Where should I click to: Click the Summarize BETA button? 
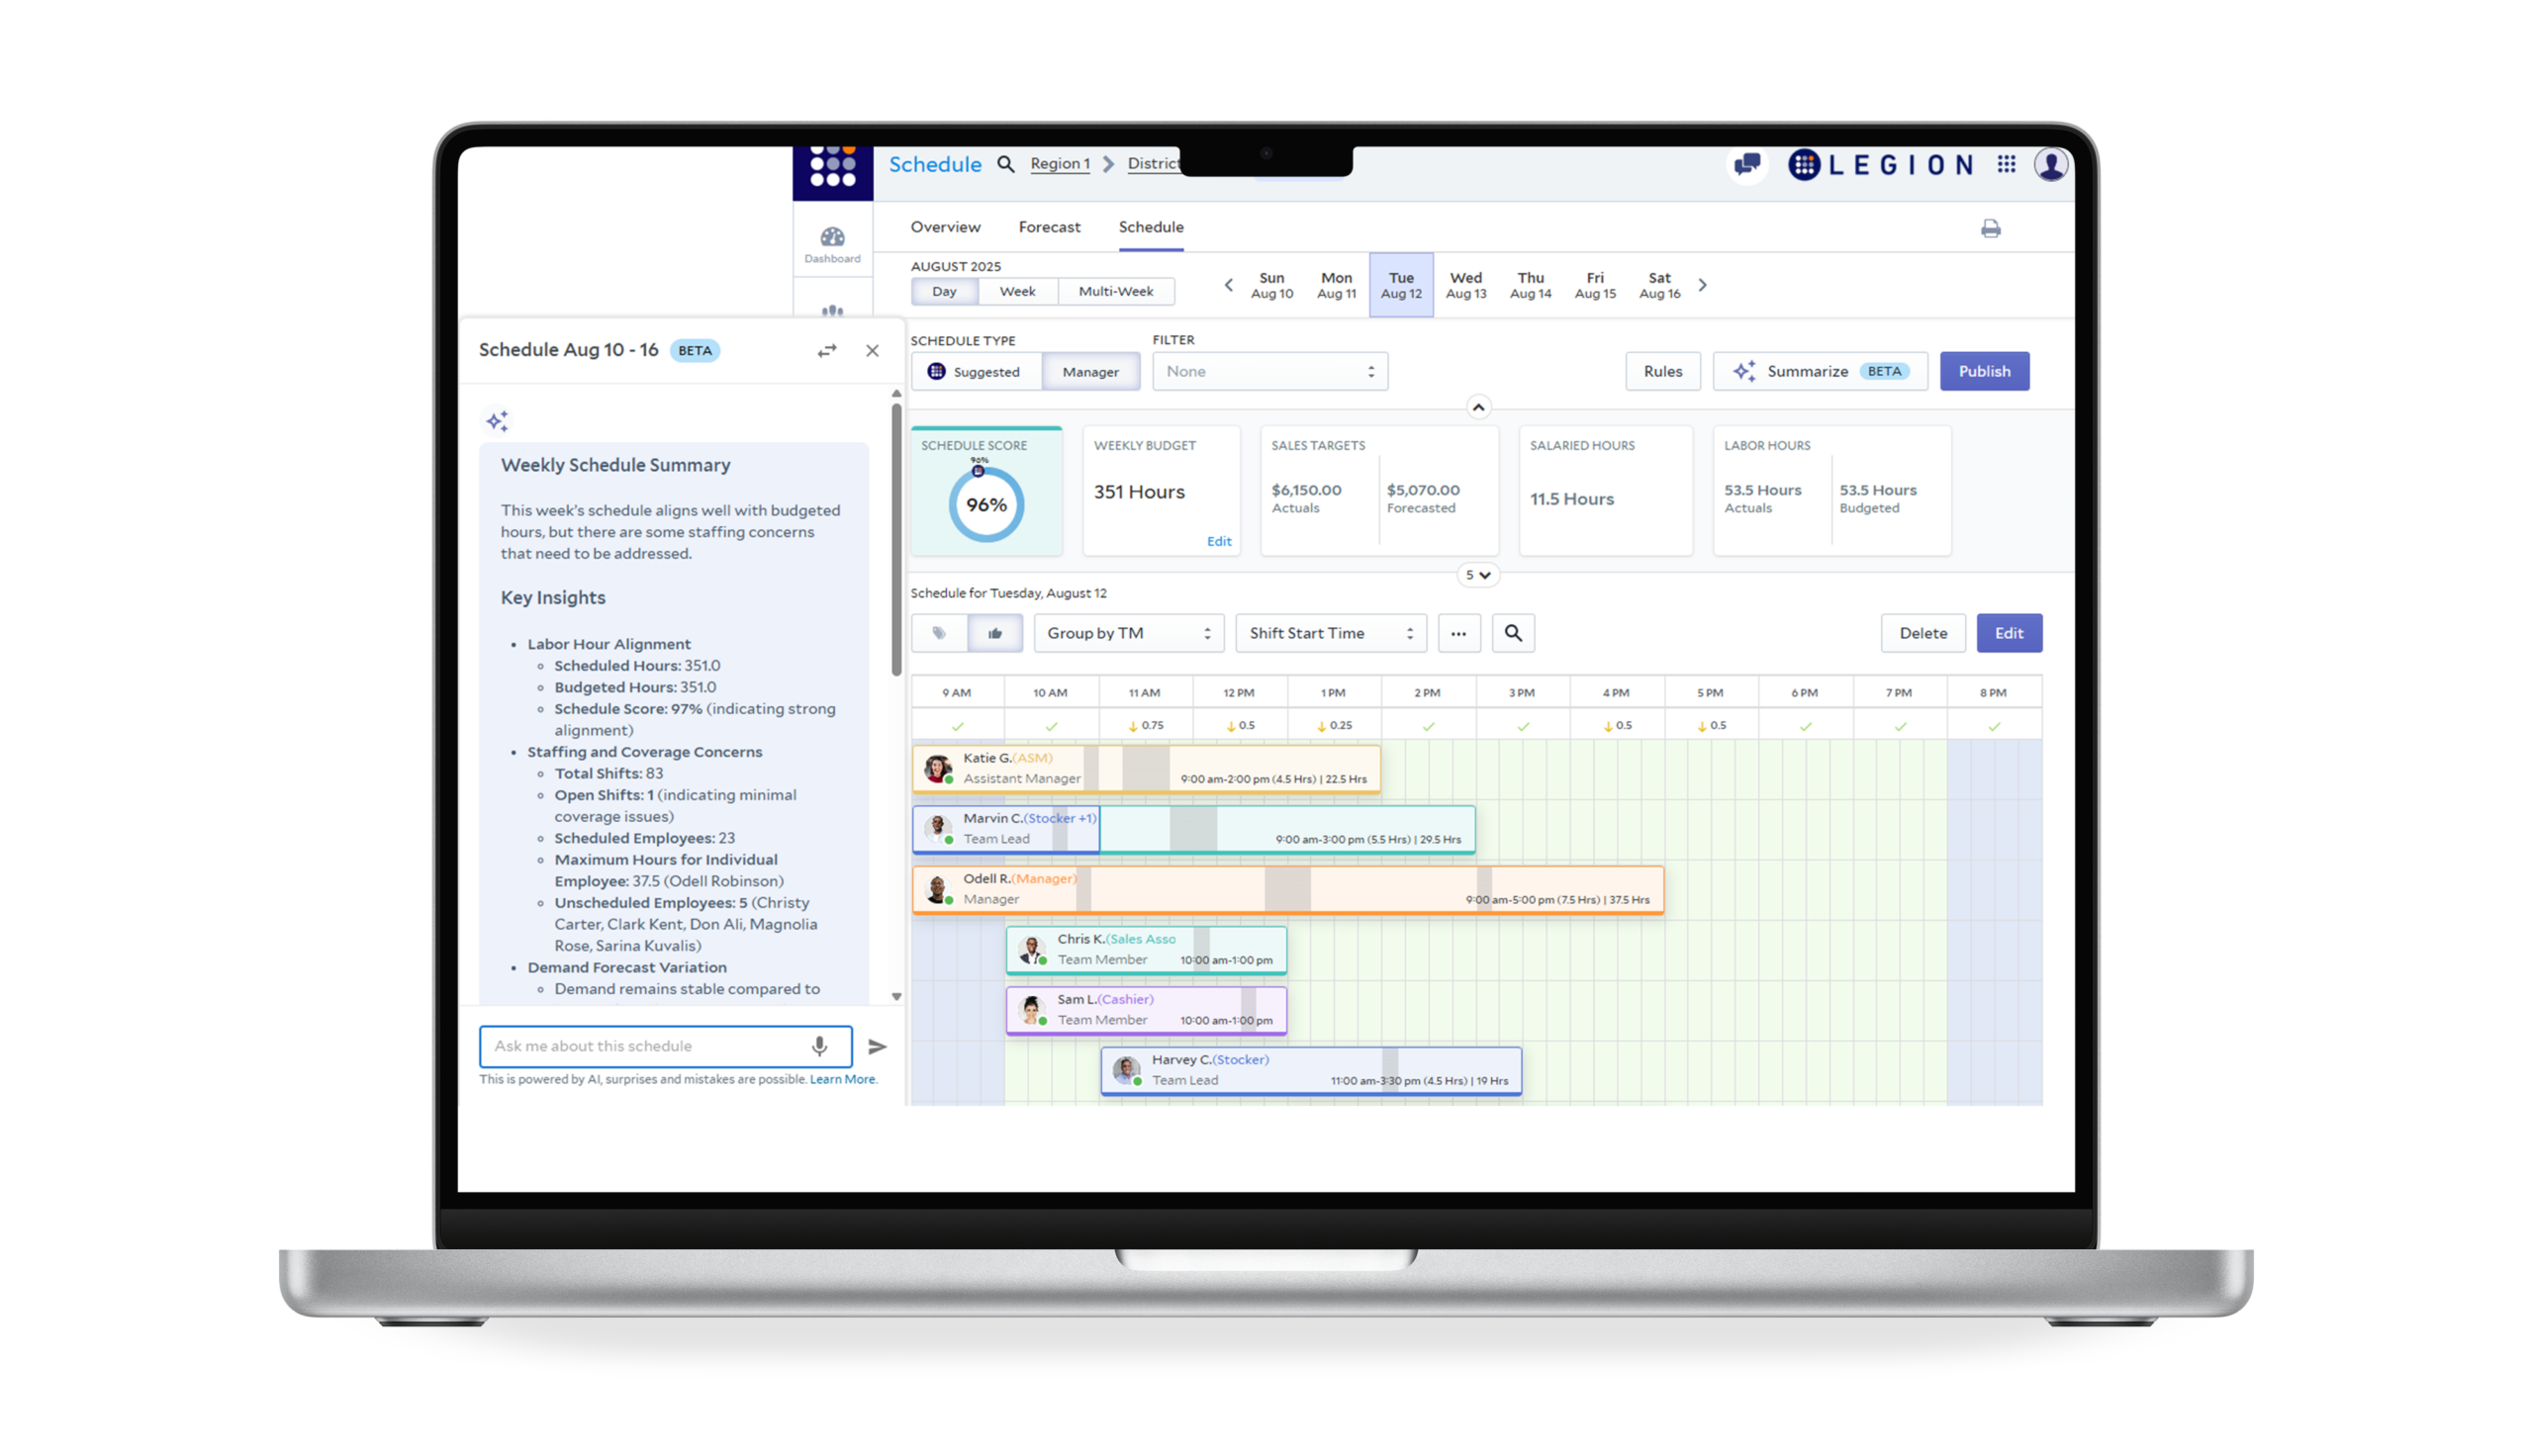(1820, 371)
